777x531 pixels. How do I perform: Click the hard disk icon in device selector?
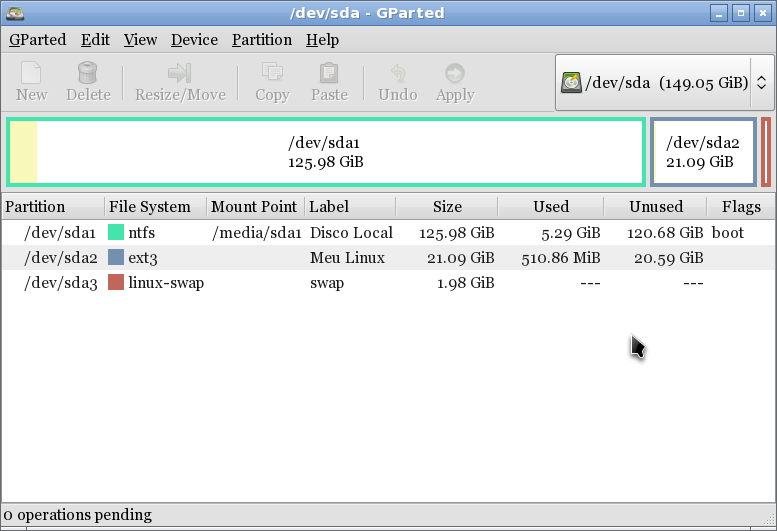click(x=571, y=82)
